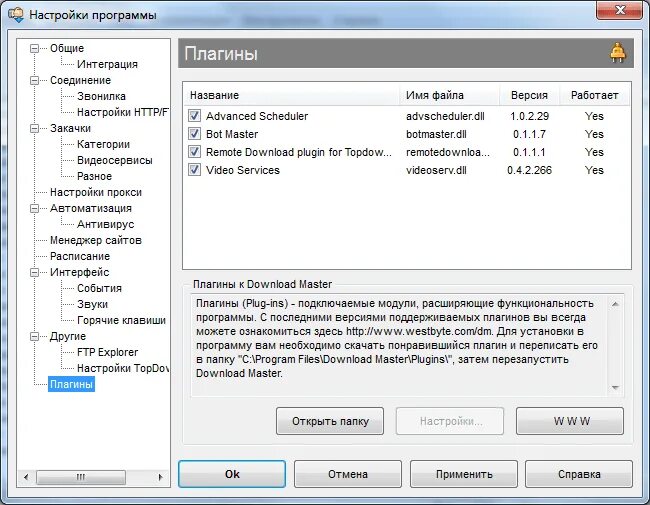Click version cell 1.0.2.29

point(529,116)
